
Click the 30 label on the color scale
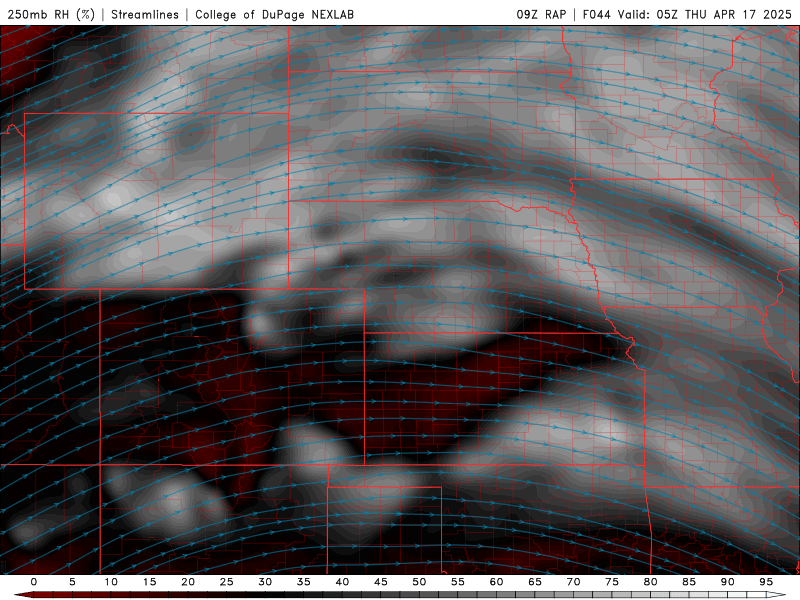(x=265, y=582)
